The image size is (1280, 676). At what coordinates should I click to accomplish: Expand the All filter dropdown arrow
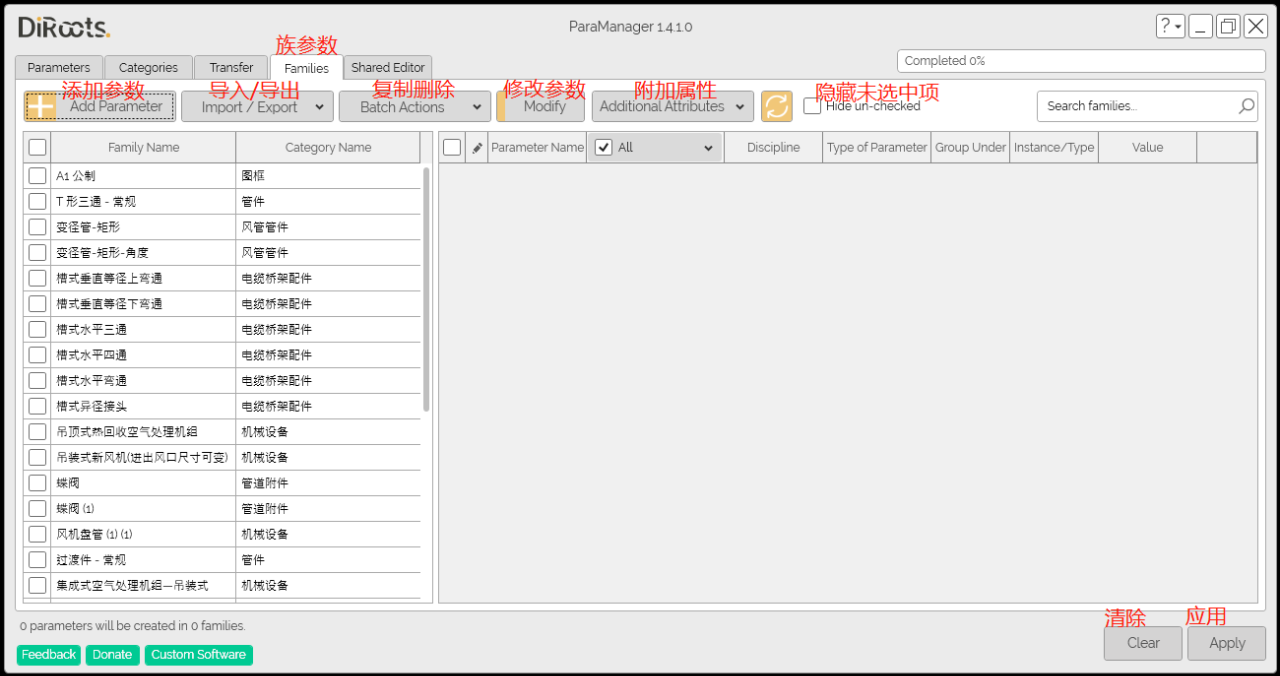(708, 148)
